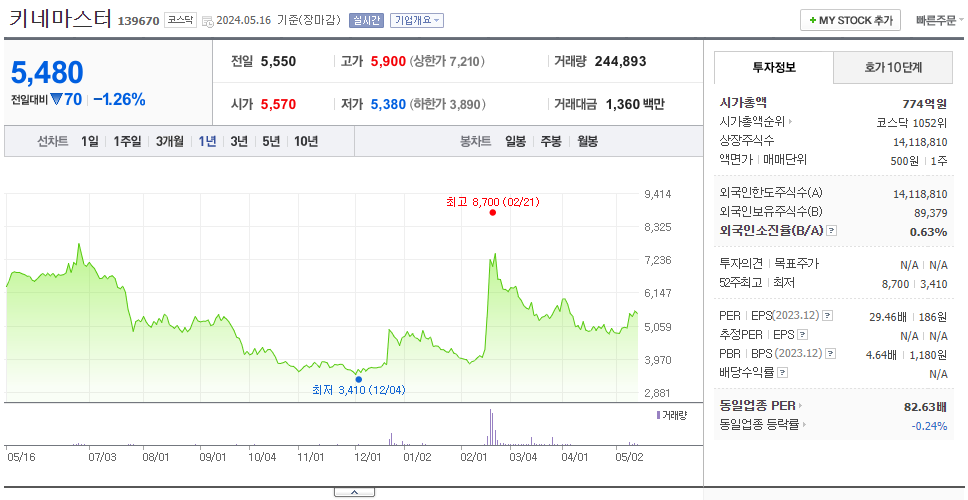Click the 외국인보유주식수 value 89,379
The height and width of the screenshot is (500, 968).
930,213
